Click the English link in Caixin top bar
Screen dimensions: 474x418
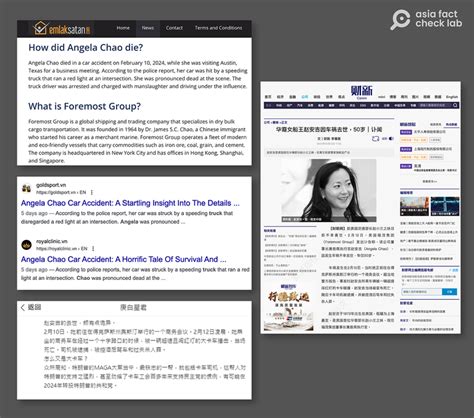(x=452, y=97)
